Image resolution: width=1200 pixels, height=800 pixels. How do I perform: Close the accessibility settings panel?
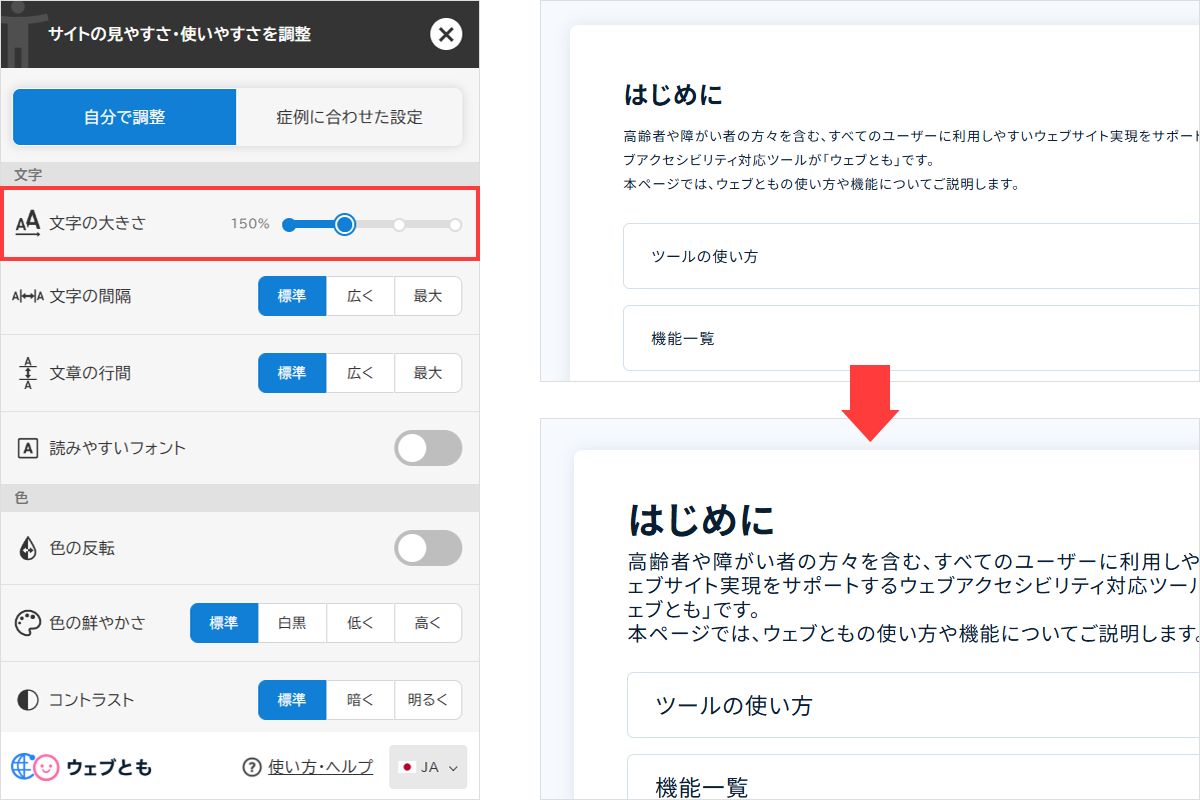coord(446,35)
